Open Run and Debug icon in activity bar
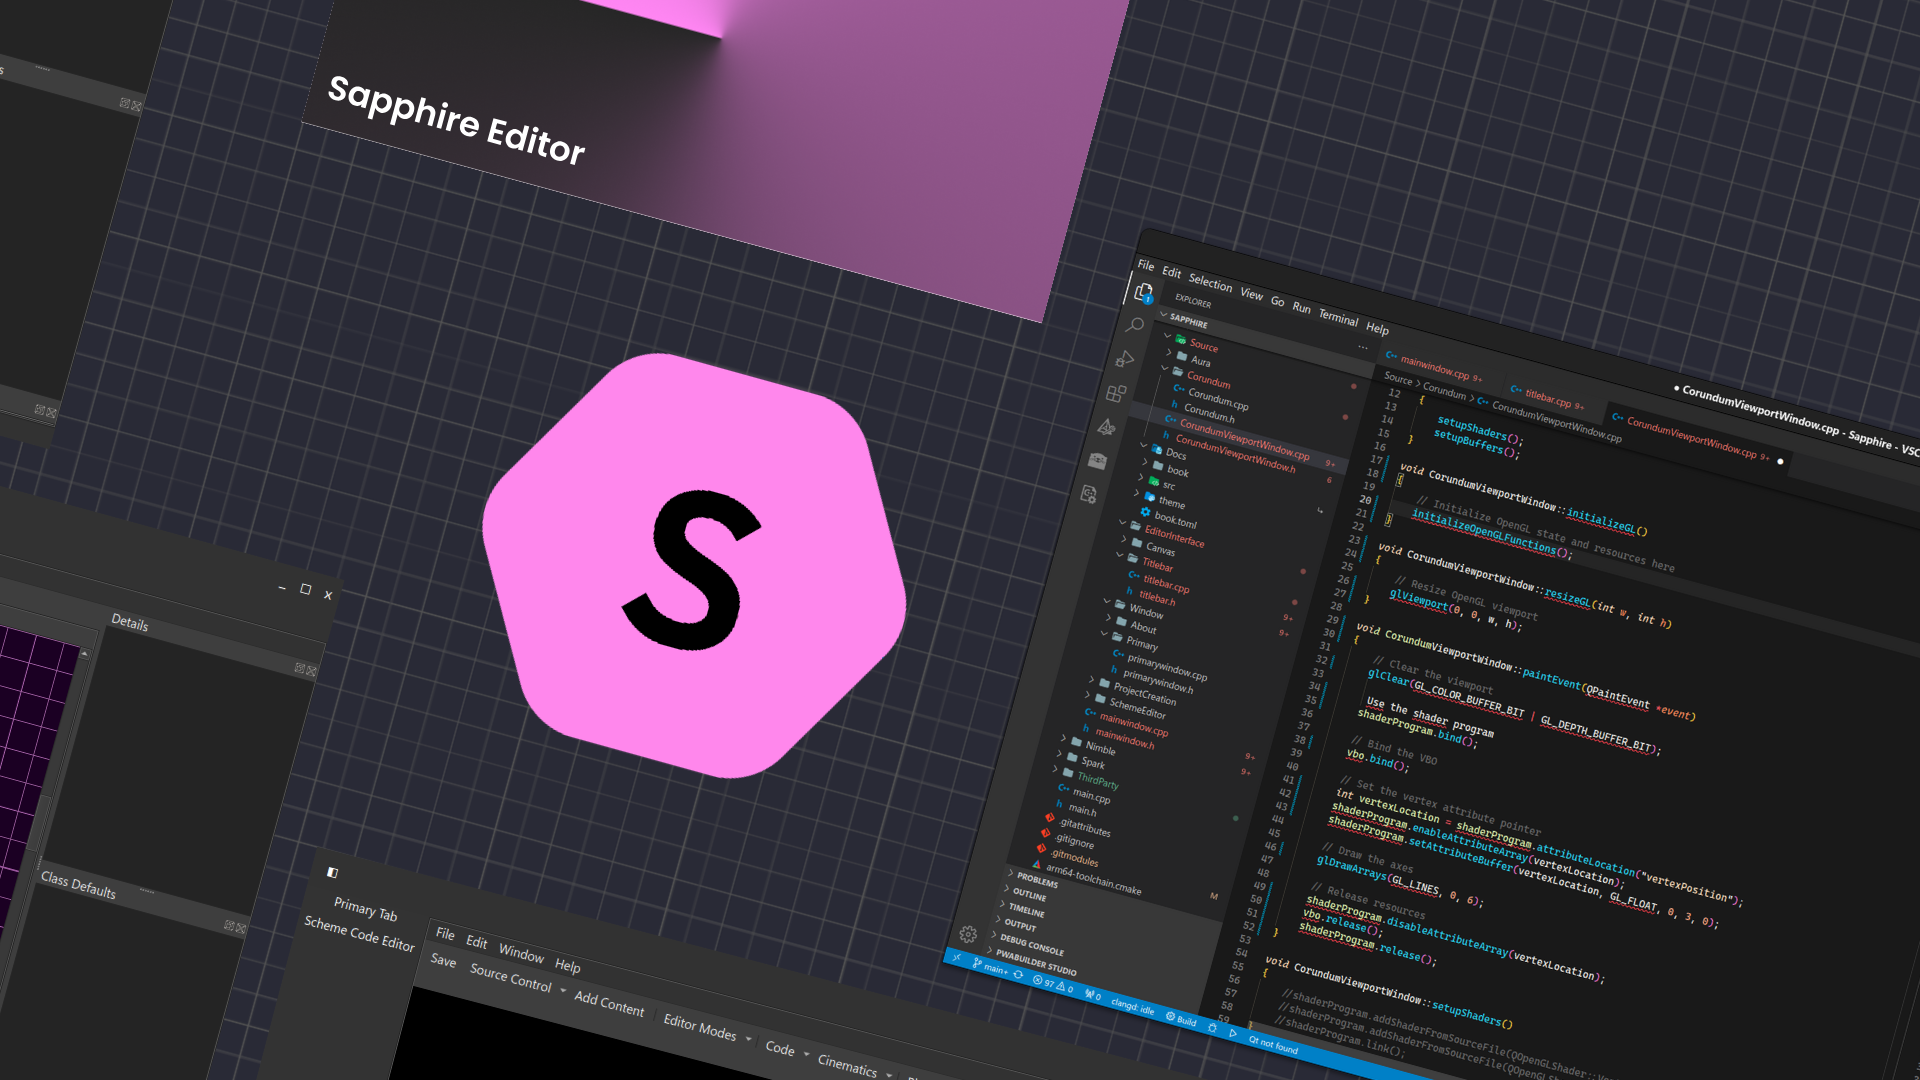Image resolution: width=1920 pixels, height=1080 pixels. (x=1125, y=358)
